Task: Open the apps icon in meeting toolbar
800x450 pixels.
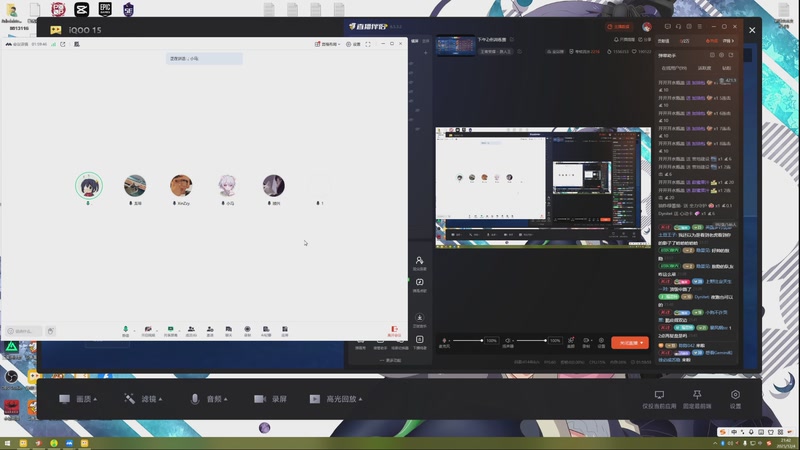Action: (285, 331)
